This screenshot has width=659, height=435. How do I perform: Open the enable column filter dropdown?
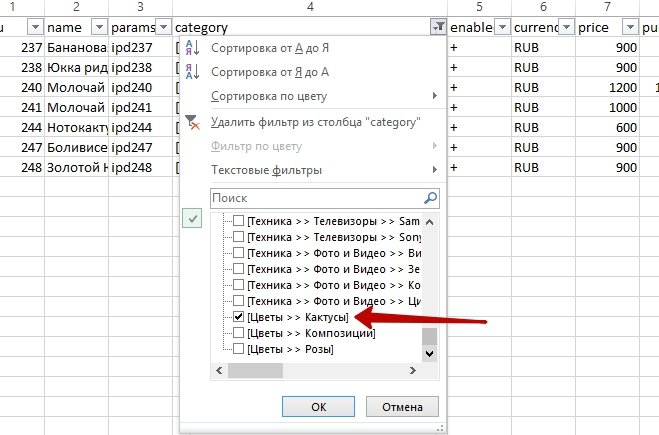[501, 27]
